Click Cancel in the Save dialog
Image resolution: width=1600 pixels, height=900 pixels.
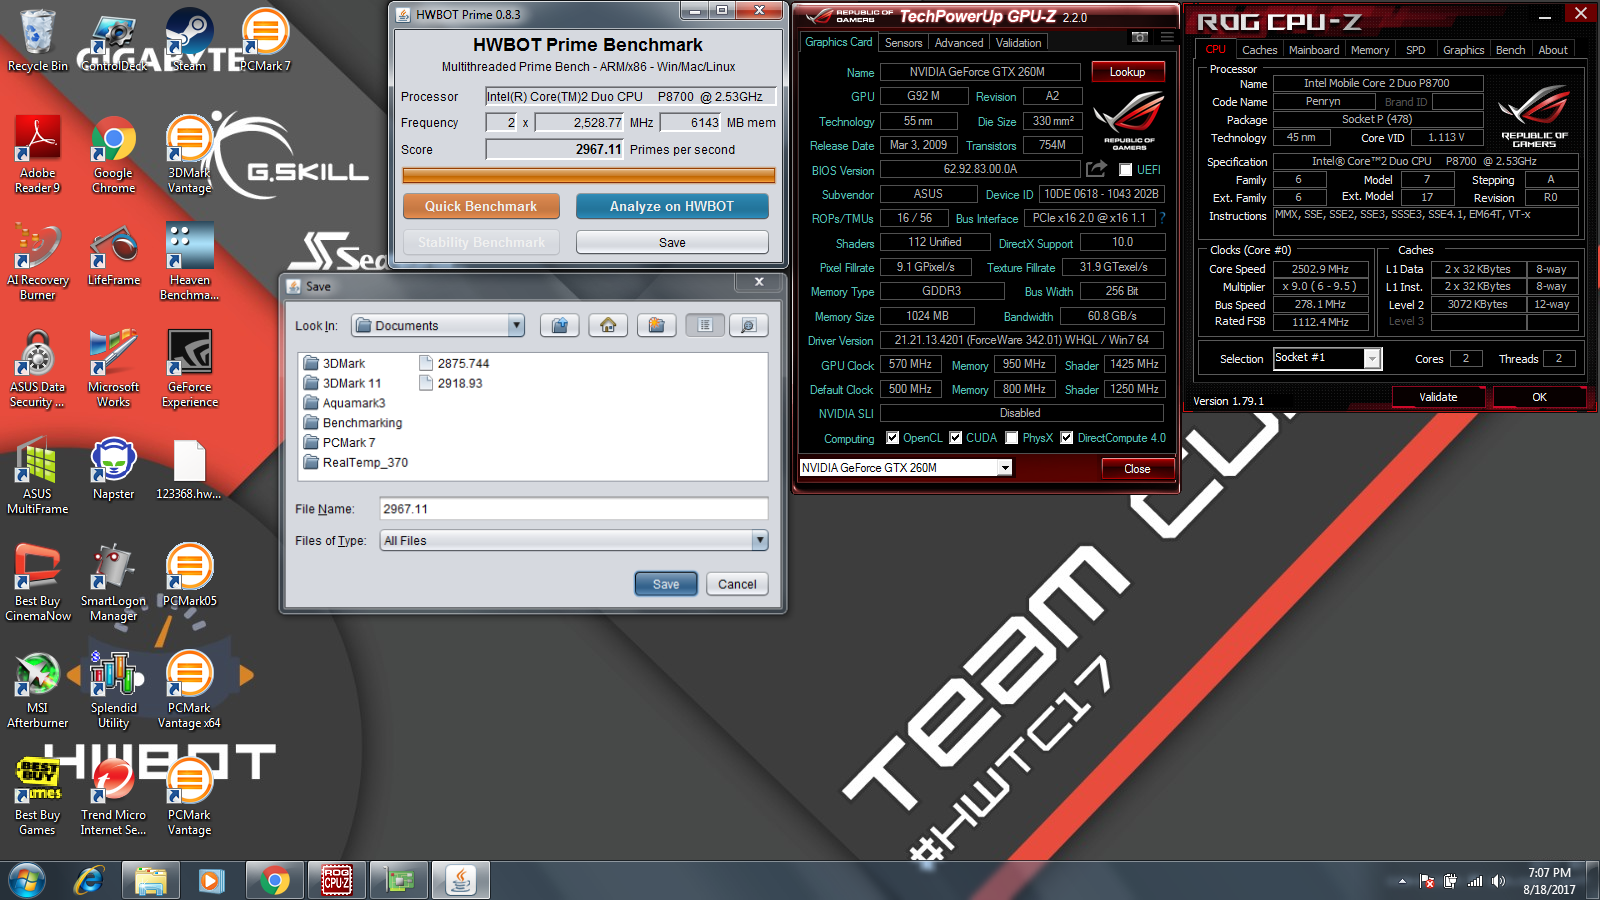click(737, 584)
